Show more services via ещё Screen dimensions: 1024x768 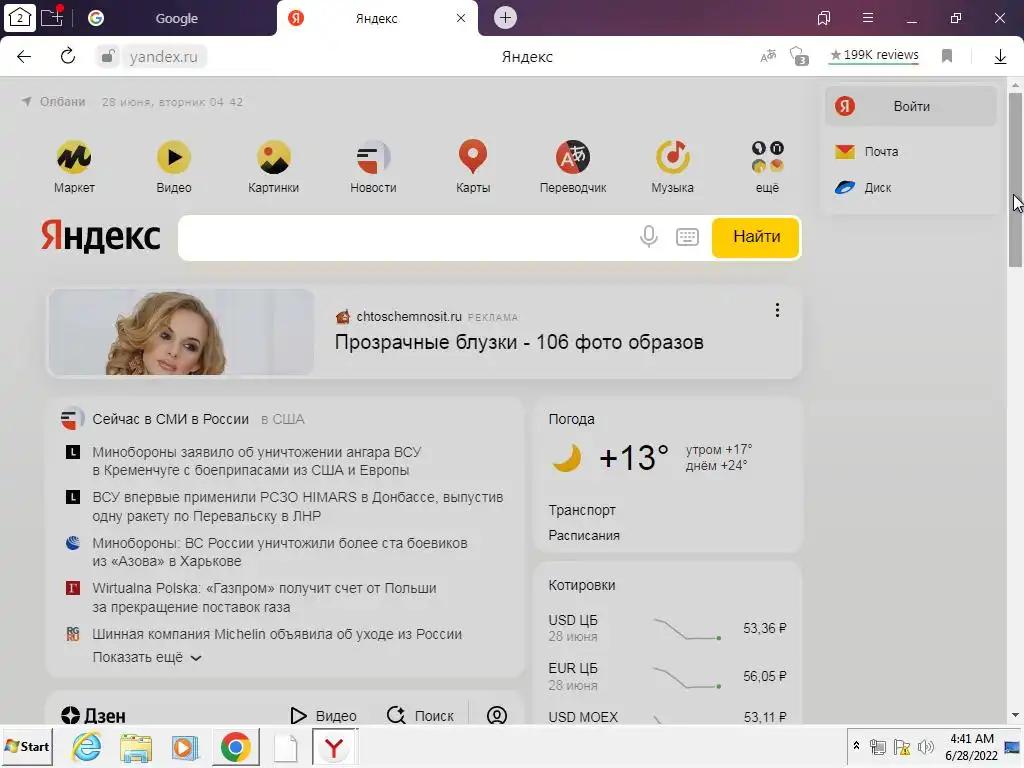click(x=767, y=167)
